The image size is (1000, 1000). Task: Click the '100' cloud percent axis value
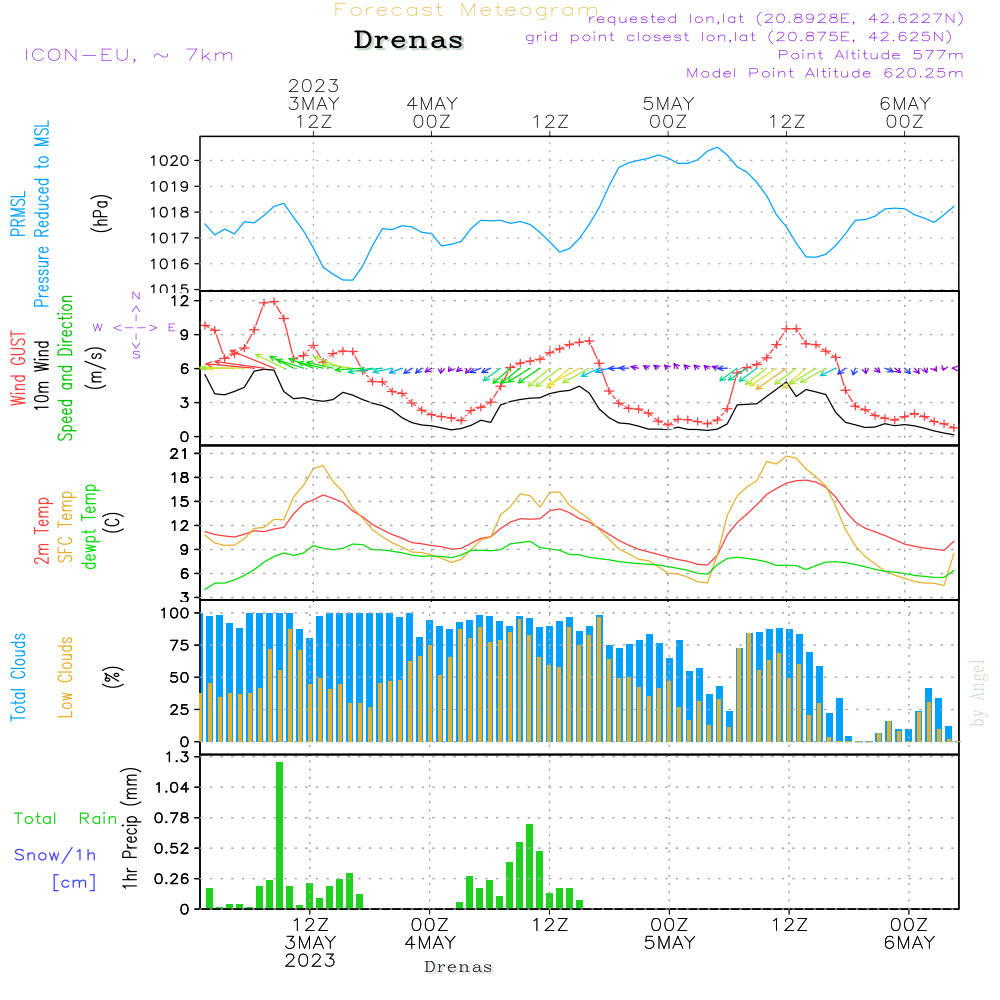tap(174, 614)
